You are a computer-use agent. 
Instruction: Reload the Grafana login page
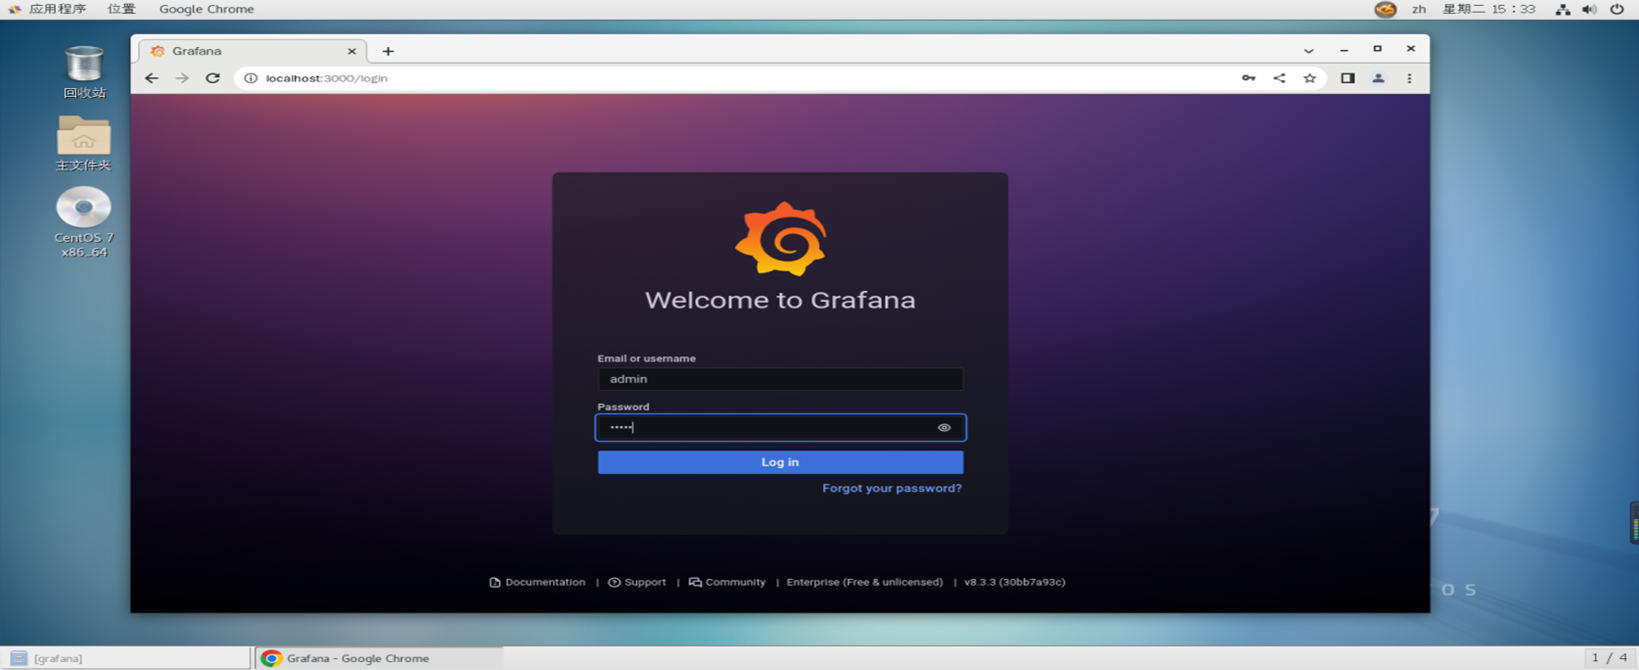[212, 78]
